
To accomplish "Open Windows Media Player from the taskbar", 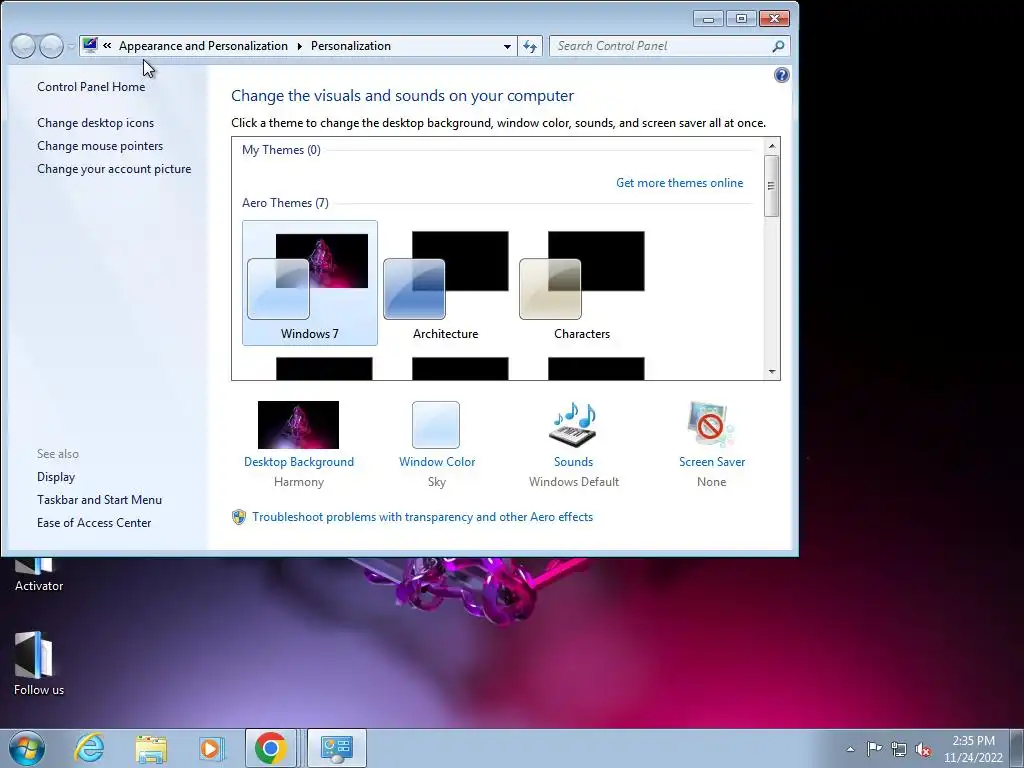I will point(210,748).
